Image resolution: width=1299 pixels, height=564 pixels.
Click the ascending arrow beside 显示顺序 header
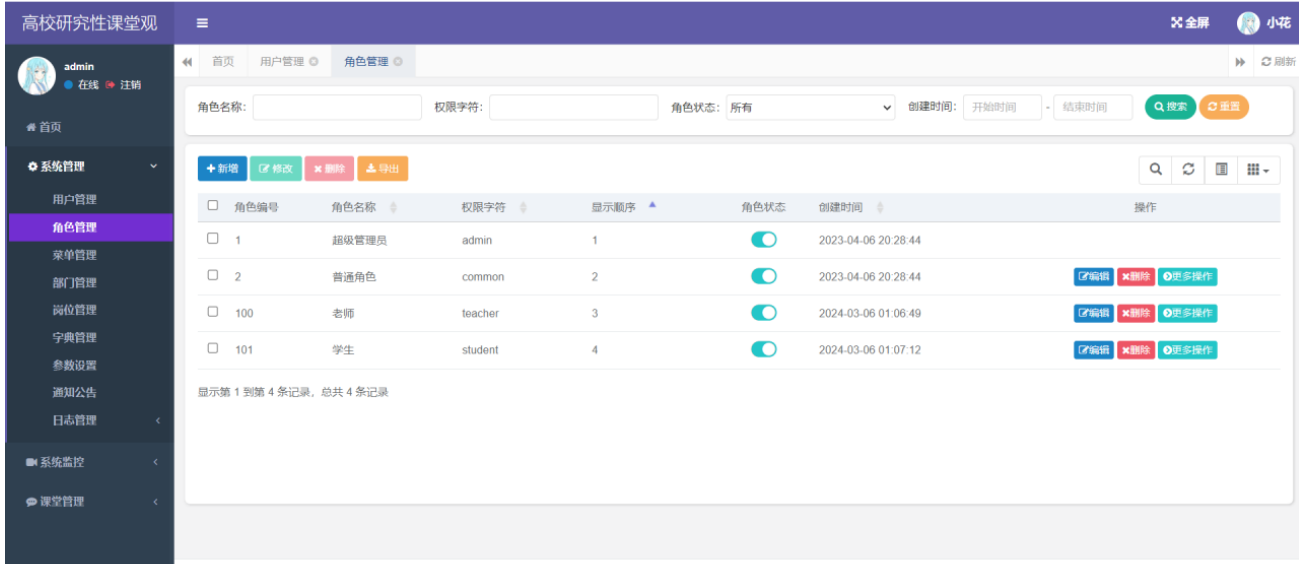click(x=652, y=205)
